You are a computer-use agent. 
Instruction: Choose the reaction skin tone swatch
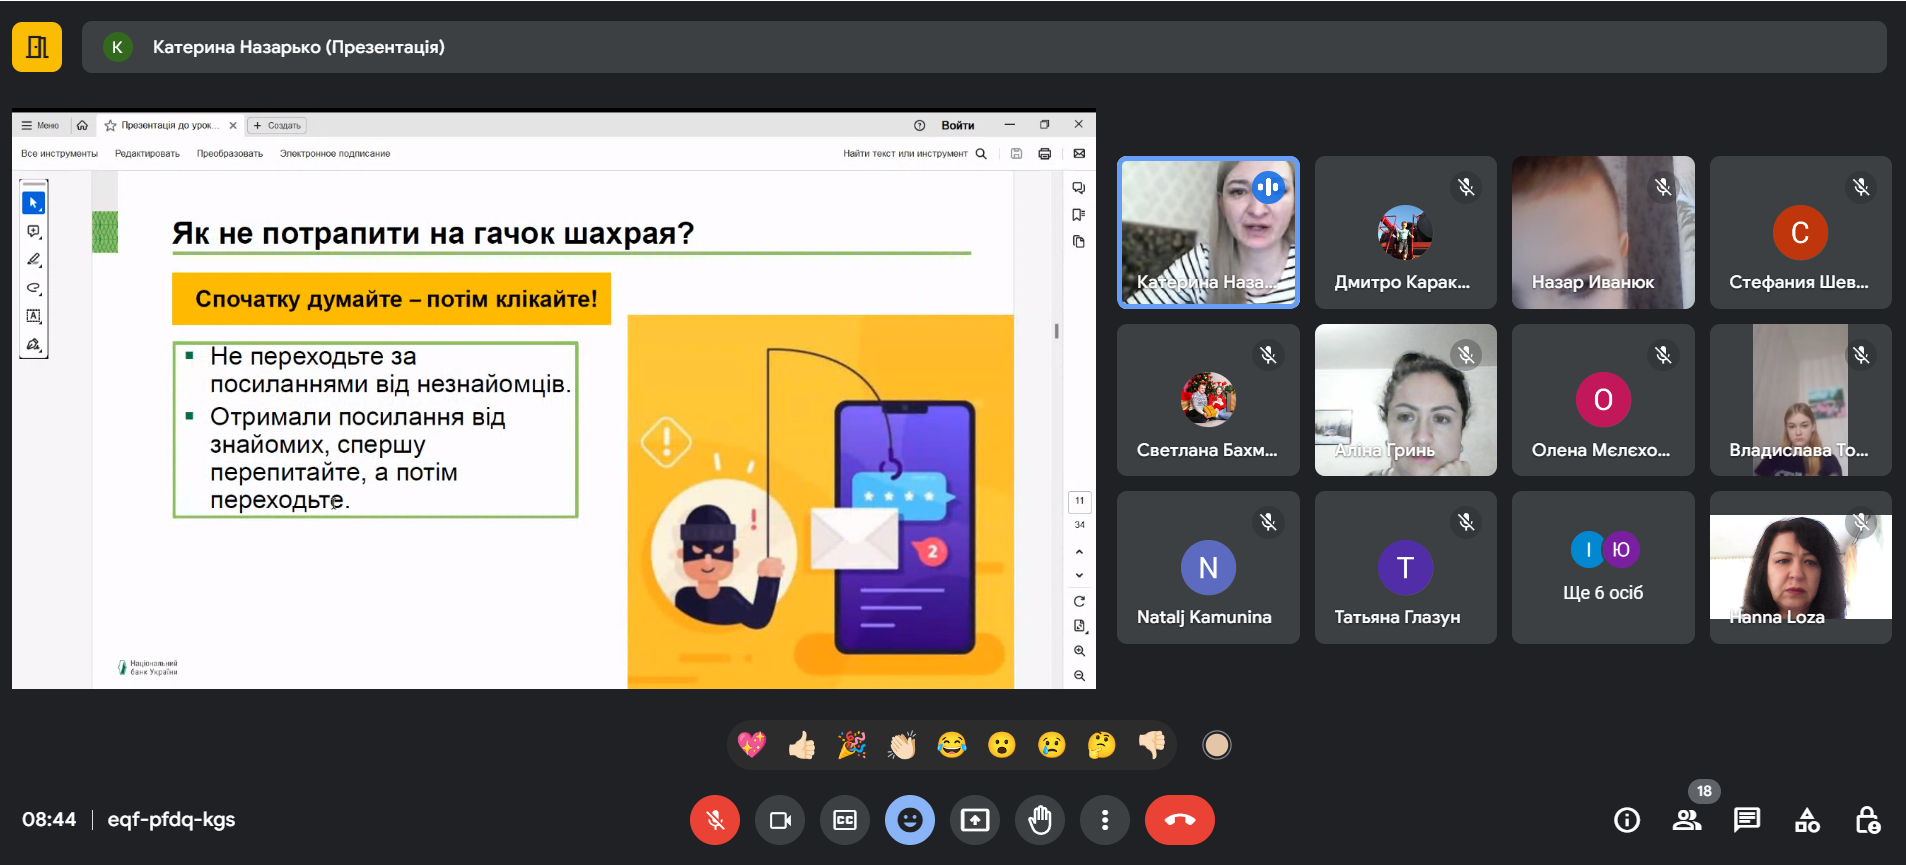(1216, 745)
